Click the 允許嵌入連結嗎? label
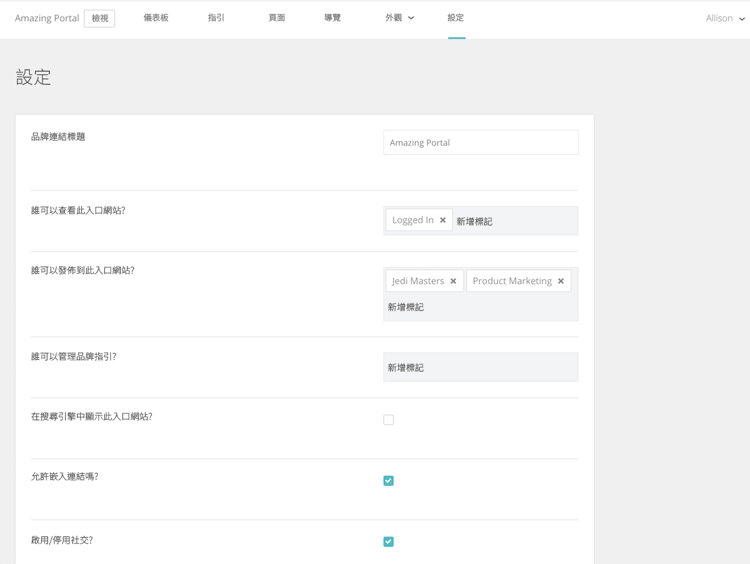The height and width of the screenshot is (564, 750). tap(65, 476)
